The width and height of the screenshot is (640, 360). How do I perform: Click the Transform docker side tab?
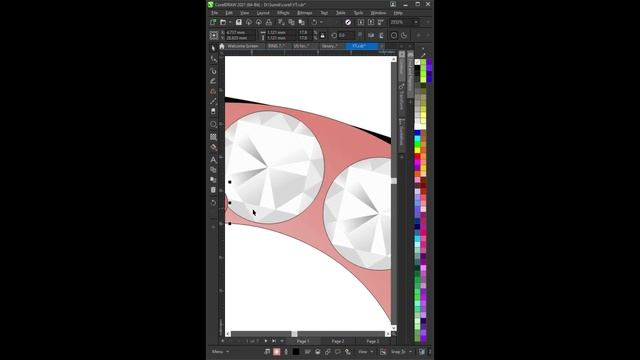(402, 97)
